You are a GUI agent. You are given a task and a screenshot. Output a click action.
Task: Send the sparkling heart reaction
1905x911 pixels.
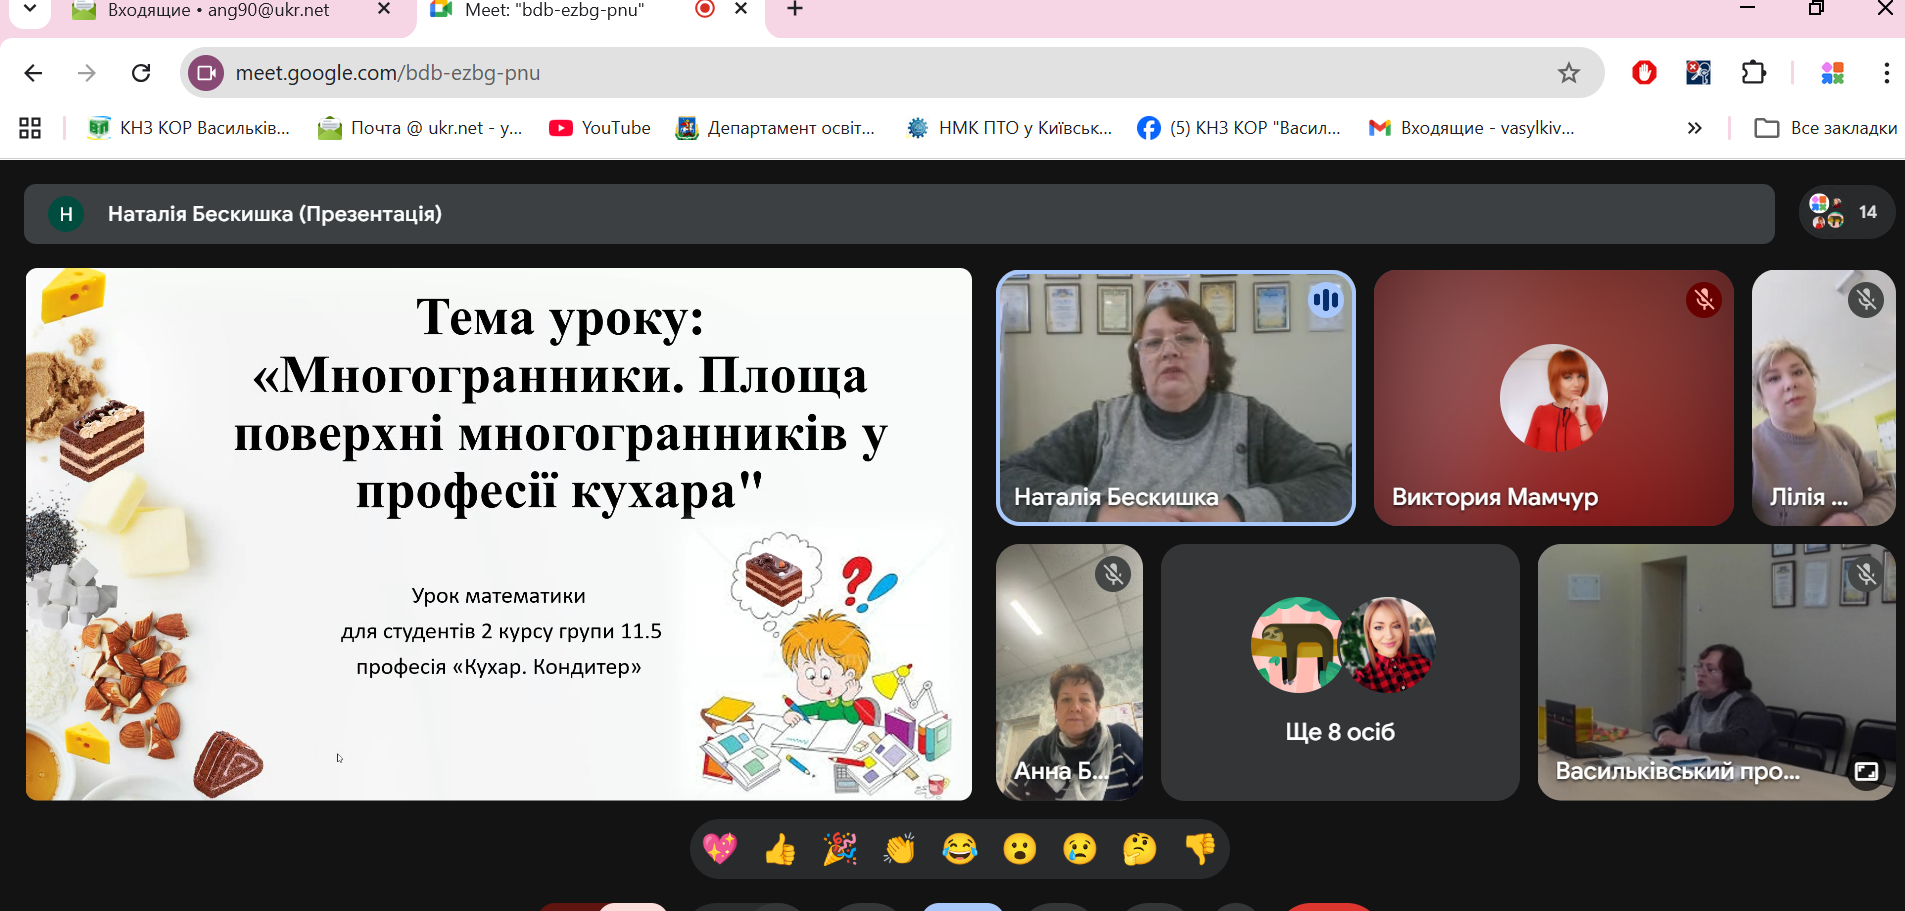click(x=720, y=850)
